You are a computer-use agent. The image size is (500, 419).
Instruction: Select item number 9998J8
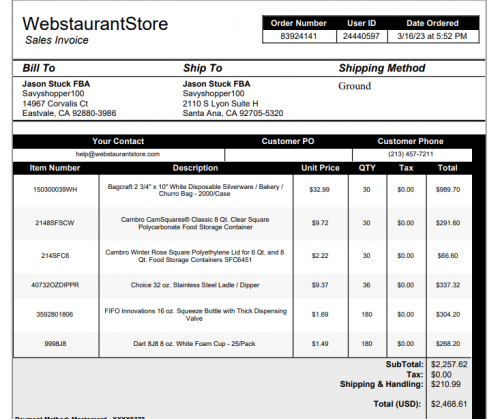tap(55, 344)
